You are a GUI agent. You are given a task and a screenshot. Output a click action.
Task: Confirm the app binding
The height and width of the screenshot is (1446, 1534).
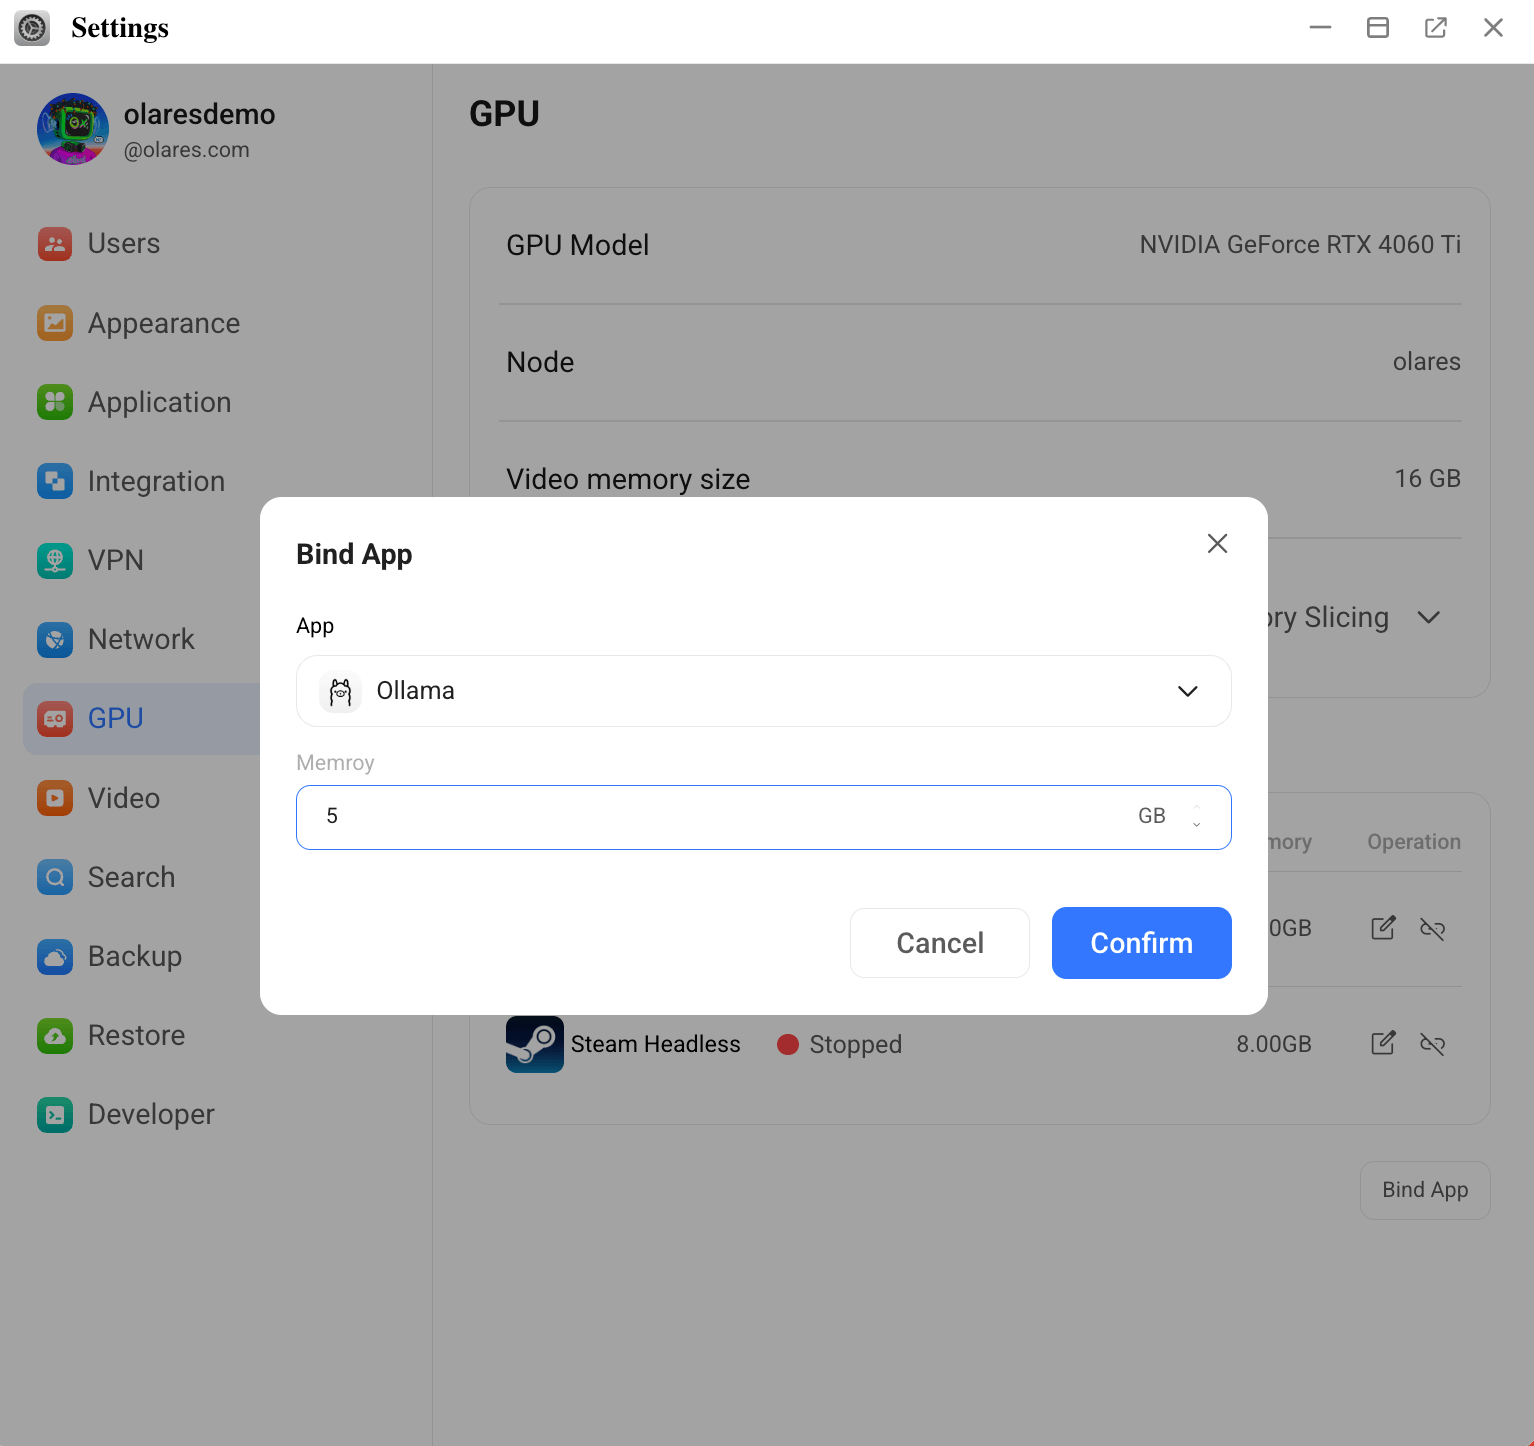tap(1141, 943)
